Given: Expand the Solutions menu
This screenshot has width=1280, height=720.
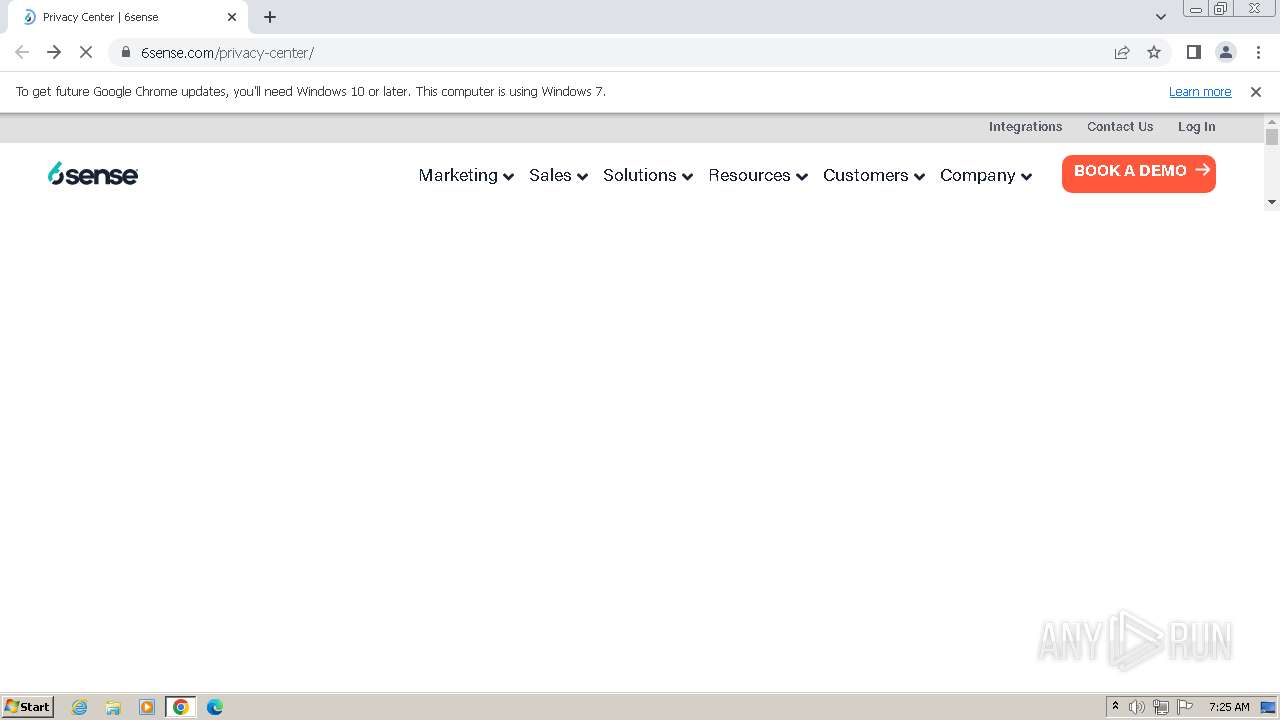Looking at the screenshot, I should (648, 175).
